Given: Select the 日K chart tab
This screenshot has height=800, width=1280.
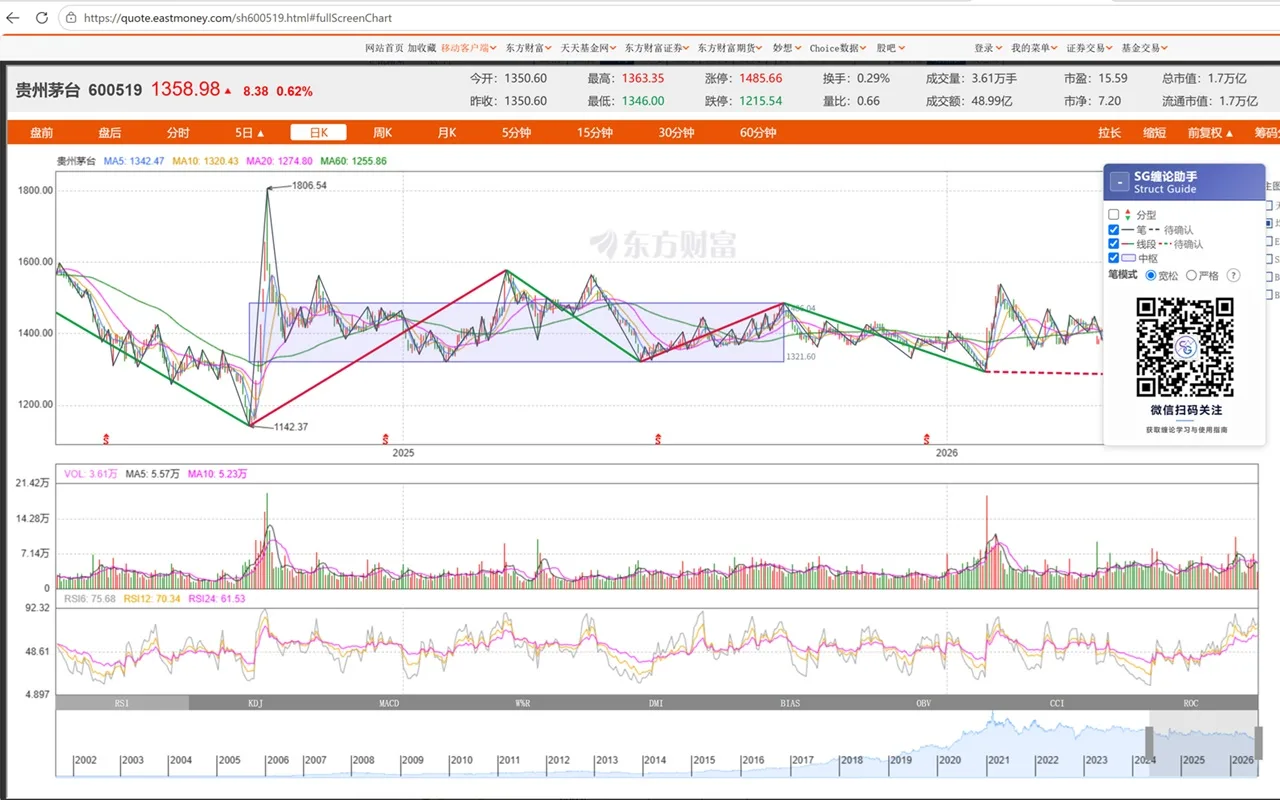Looking at the screenshot, I should point(318,133).
